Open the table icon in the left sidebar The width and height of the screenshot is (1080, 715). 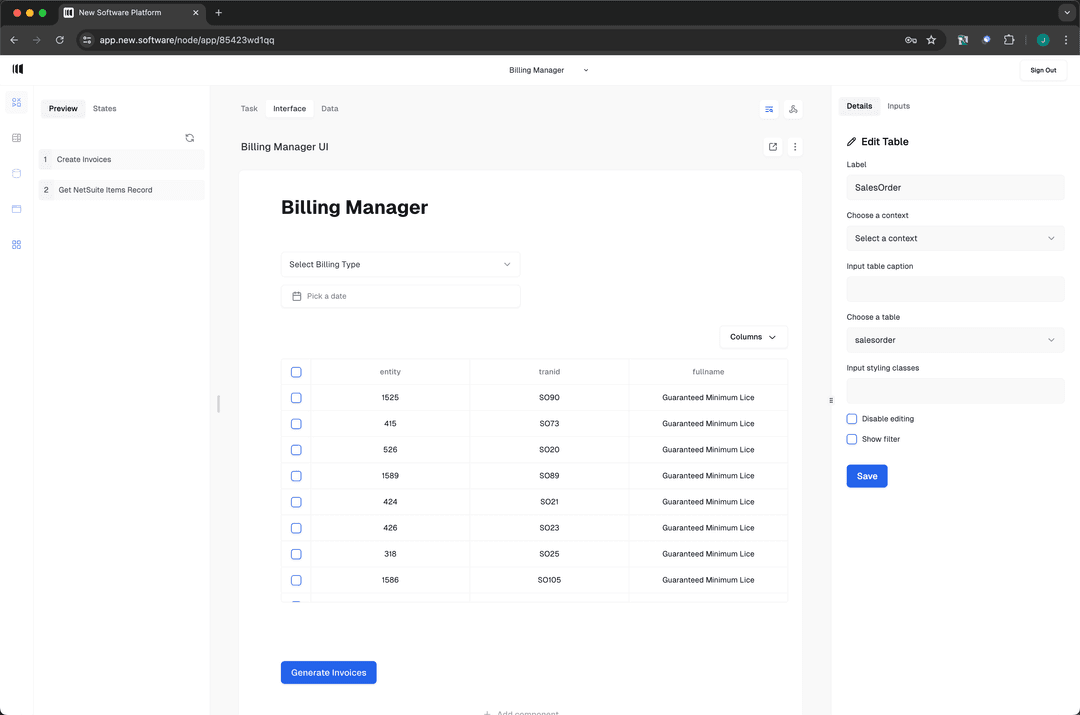(17, 138)
